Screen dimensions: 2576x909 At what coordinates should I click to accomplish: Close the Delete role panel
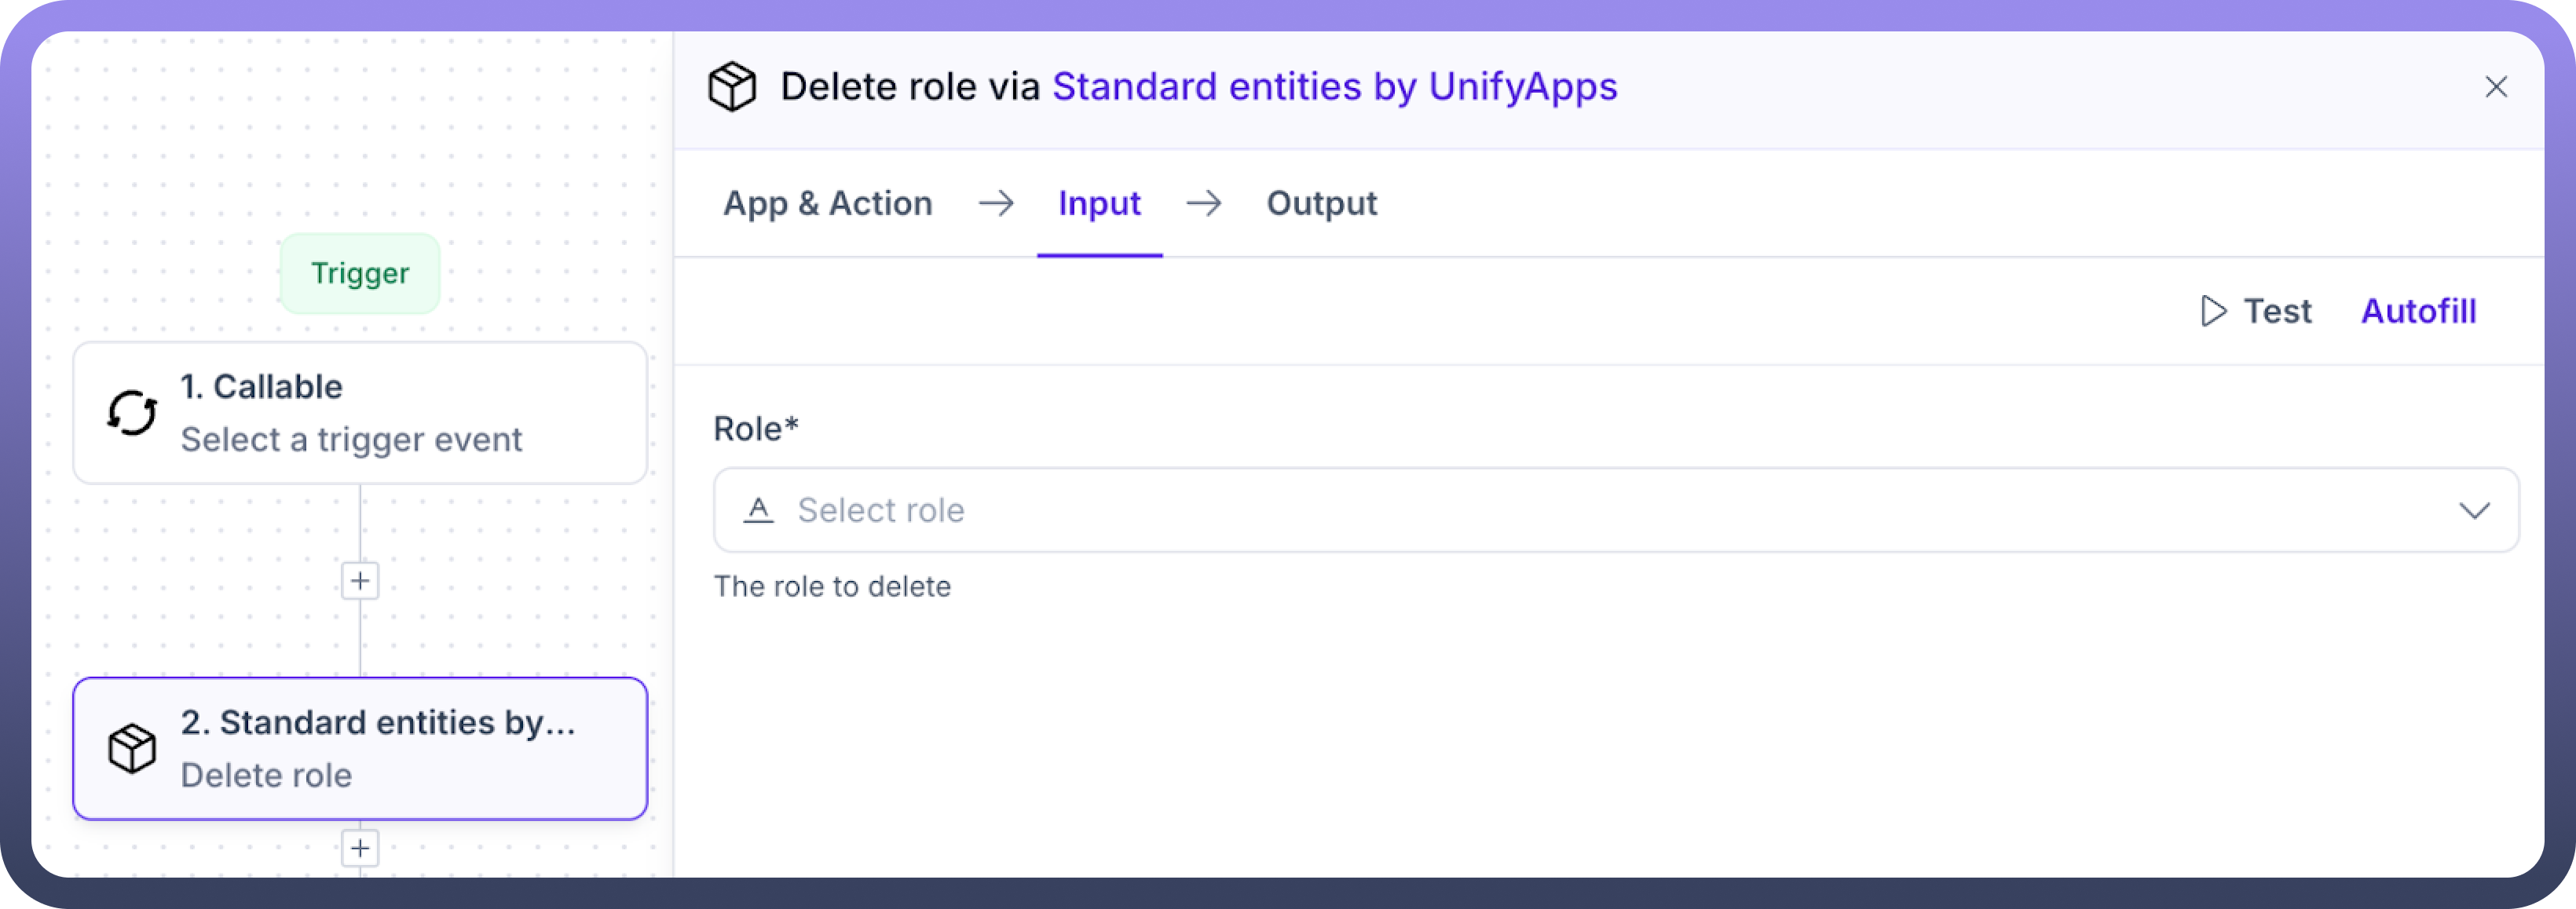click(x=2496, y=87)
